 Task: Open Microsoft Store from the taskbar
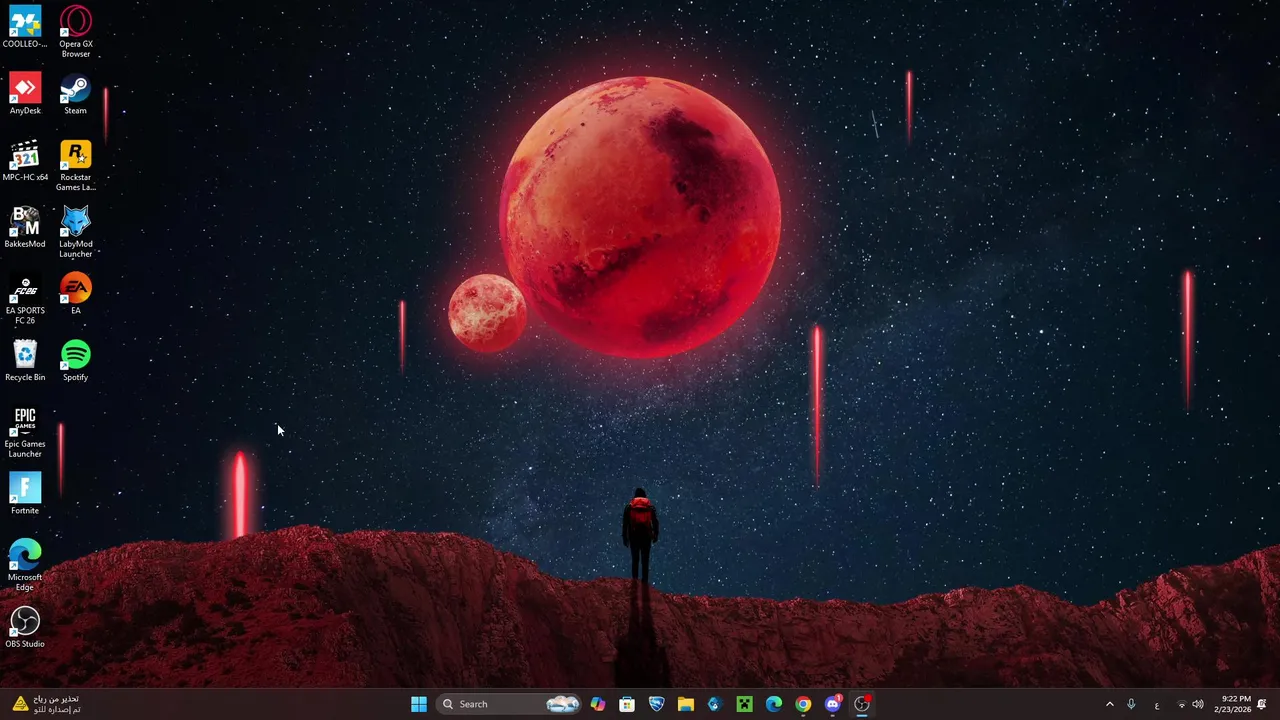tap(627, 704)
